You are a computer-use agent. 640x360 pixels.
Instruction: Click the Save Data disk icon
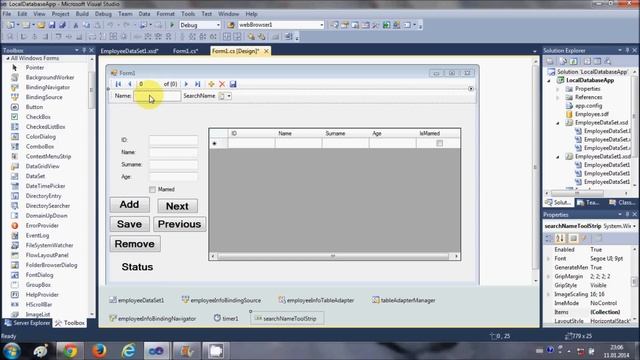click(x=233, y=84)
